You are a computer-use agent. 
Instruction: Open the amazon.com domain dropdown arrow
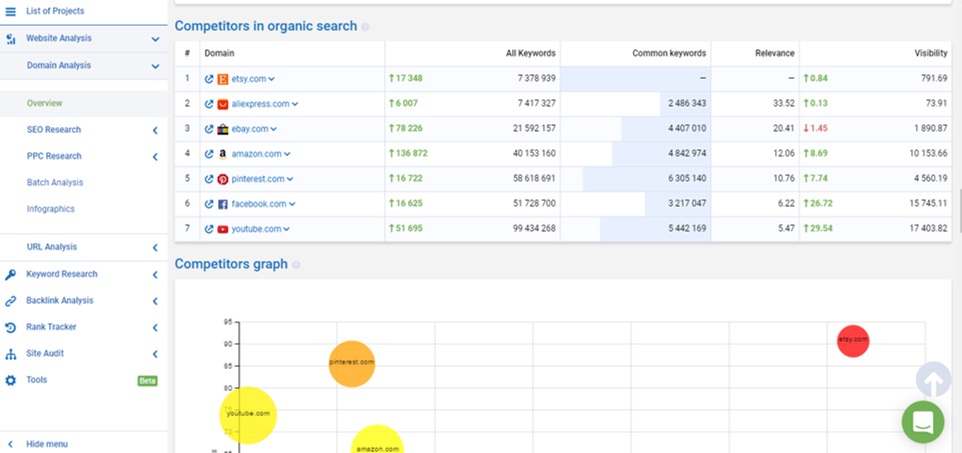287,155
